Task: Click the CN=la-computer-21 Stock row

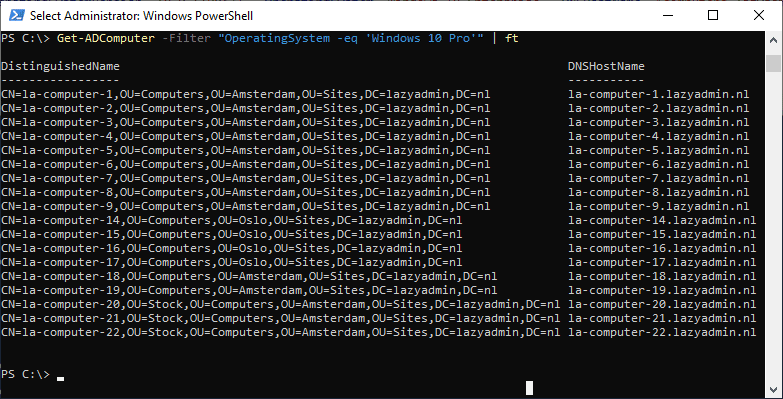Action: (281, 318)
